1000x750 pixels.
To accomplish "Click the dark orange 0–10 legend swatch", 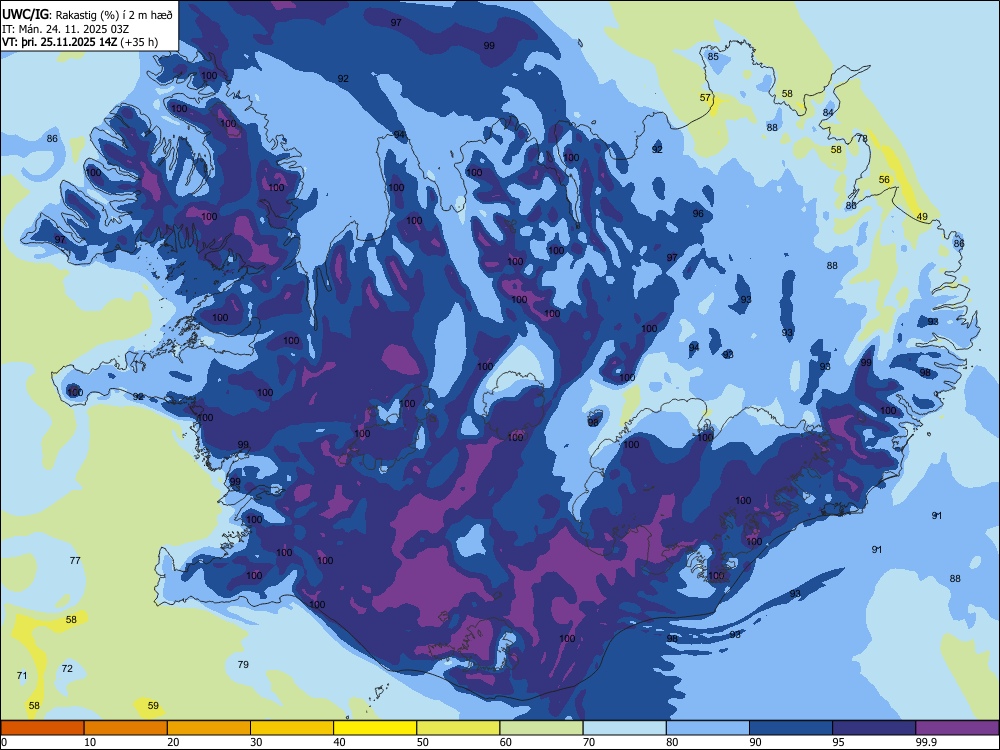I will [x=42, y=728].
